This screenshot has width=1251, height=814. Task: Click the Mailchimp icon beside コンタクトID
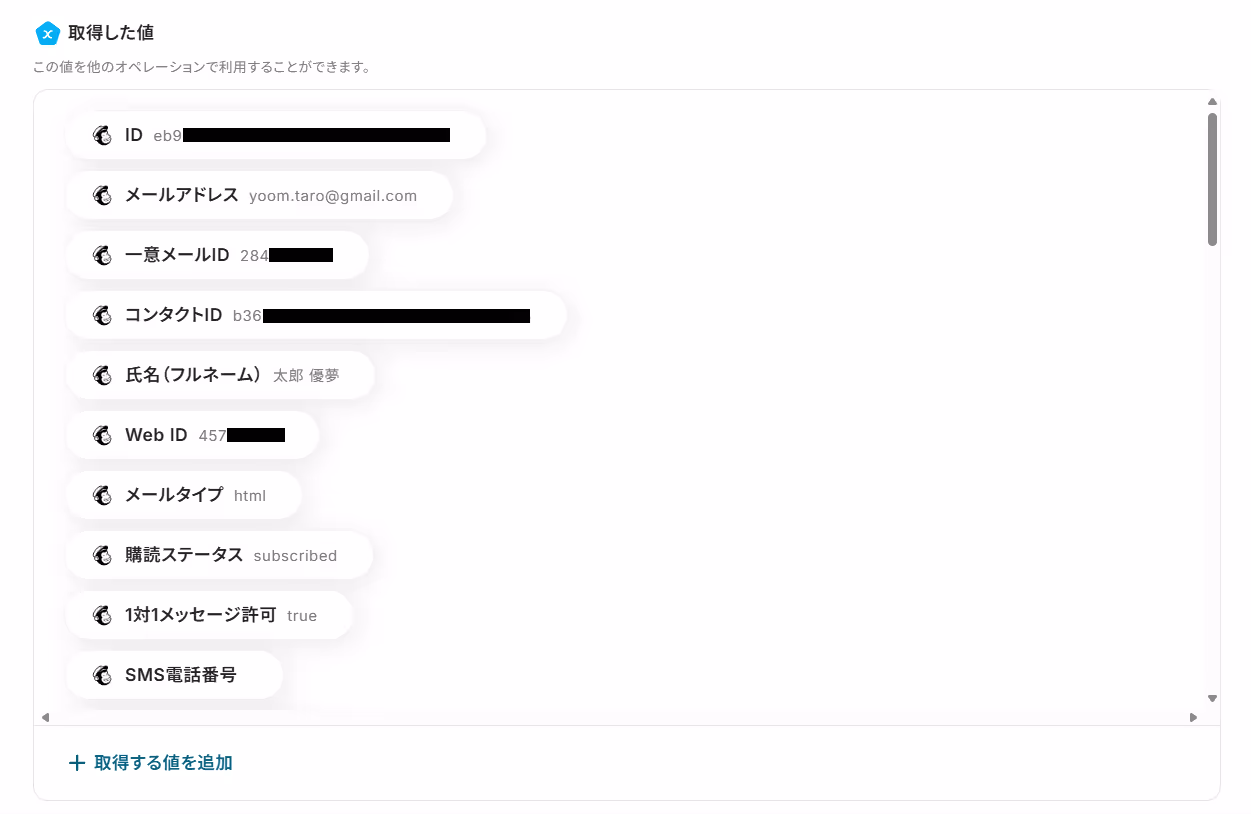102,315
